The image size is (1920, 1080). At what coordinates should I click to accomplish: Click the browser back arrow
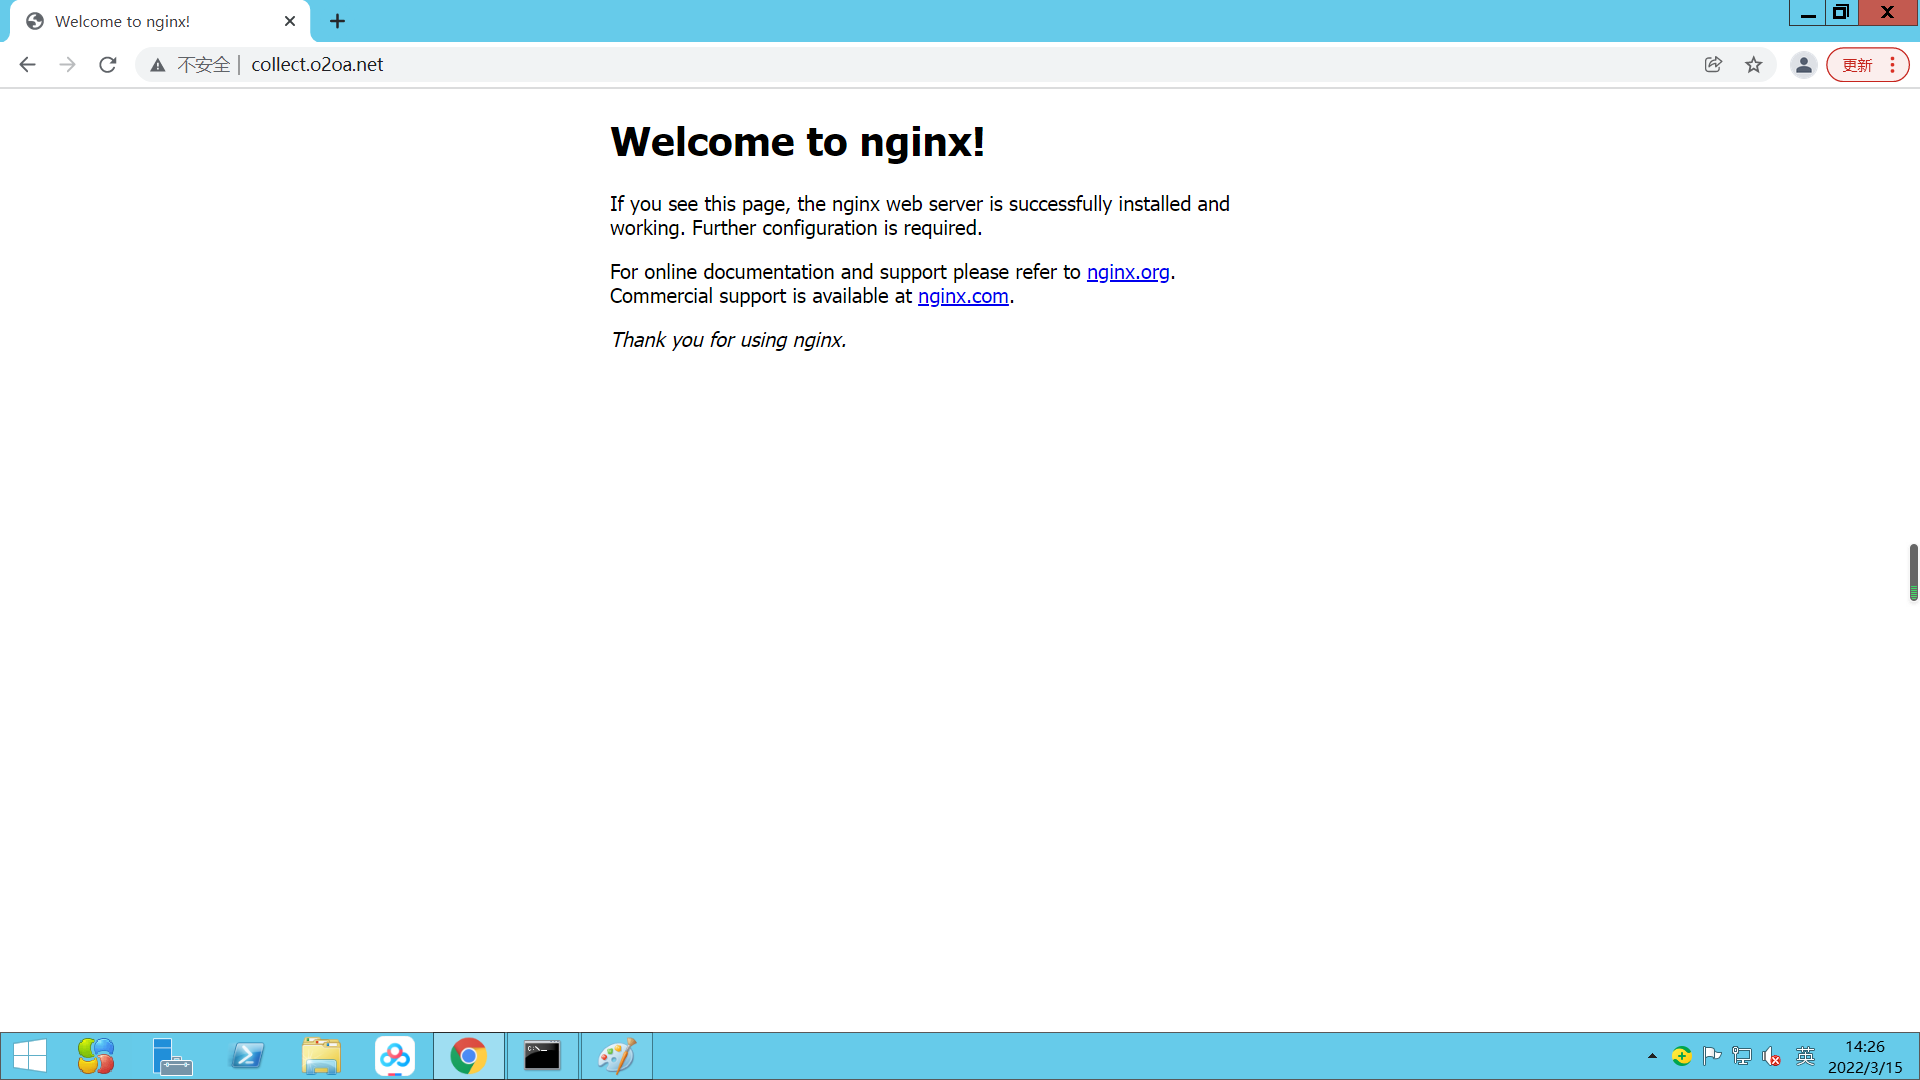pos(27,65)
